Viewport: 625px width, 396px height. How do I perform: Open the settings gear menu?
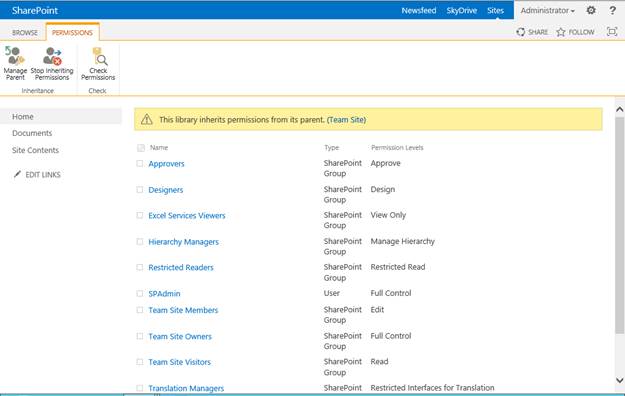click(591, 10)
